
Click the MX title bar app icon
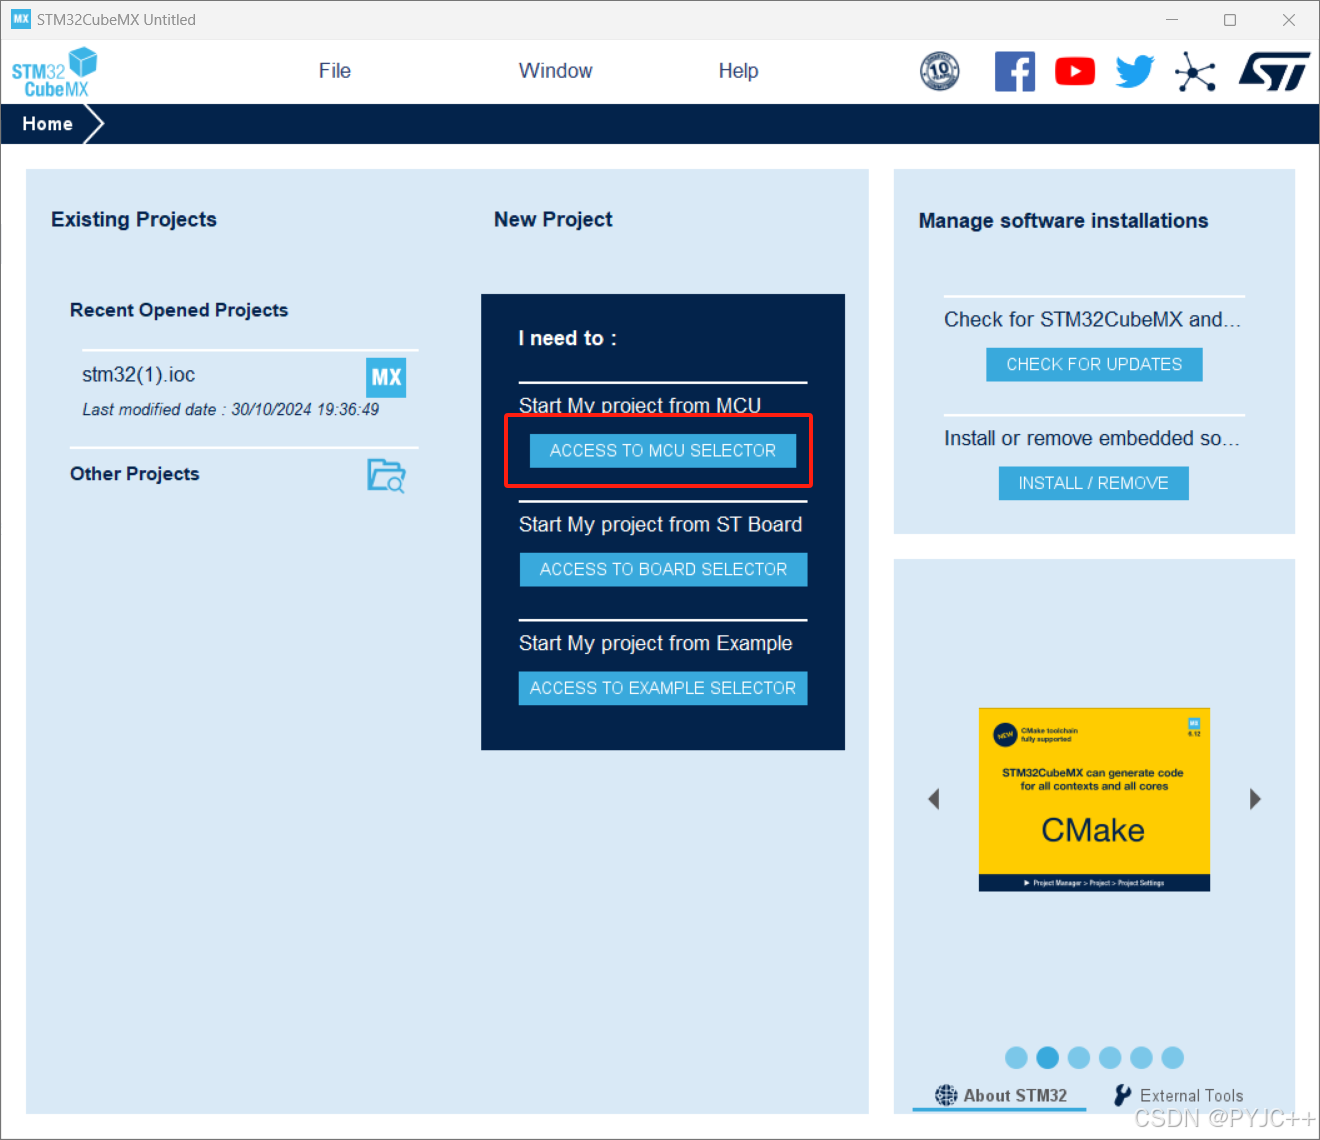coord(21,19)
